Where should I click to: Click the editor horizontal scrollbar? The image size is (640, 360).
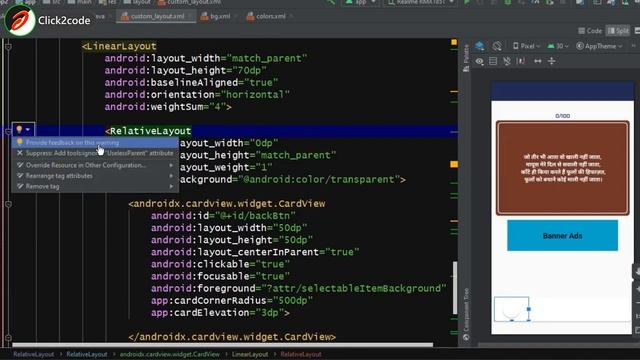(222, 345)
